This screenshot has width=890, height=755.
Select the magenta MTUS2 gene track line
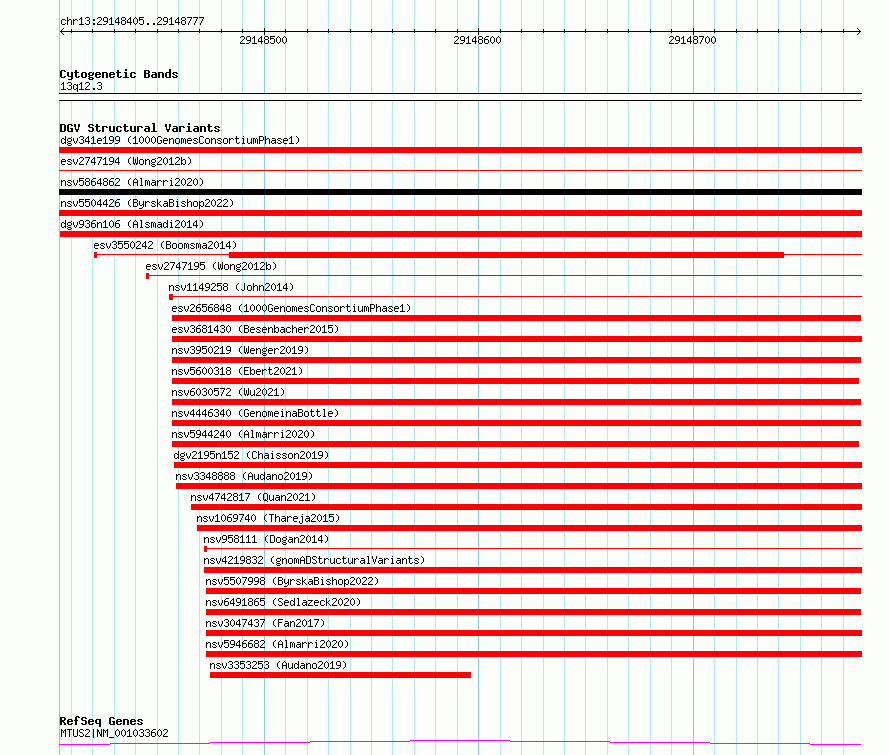460,742
